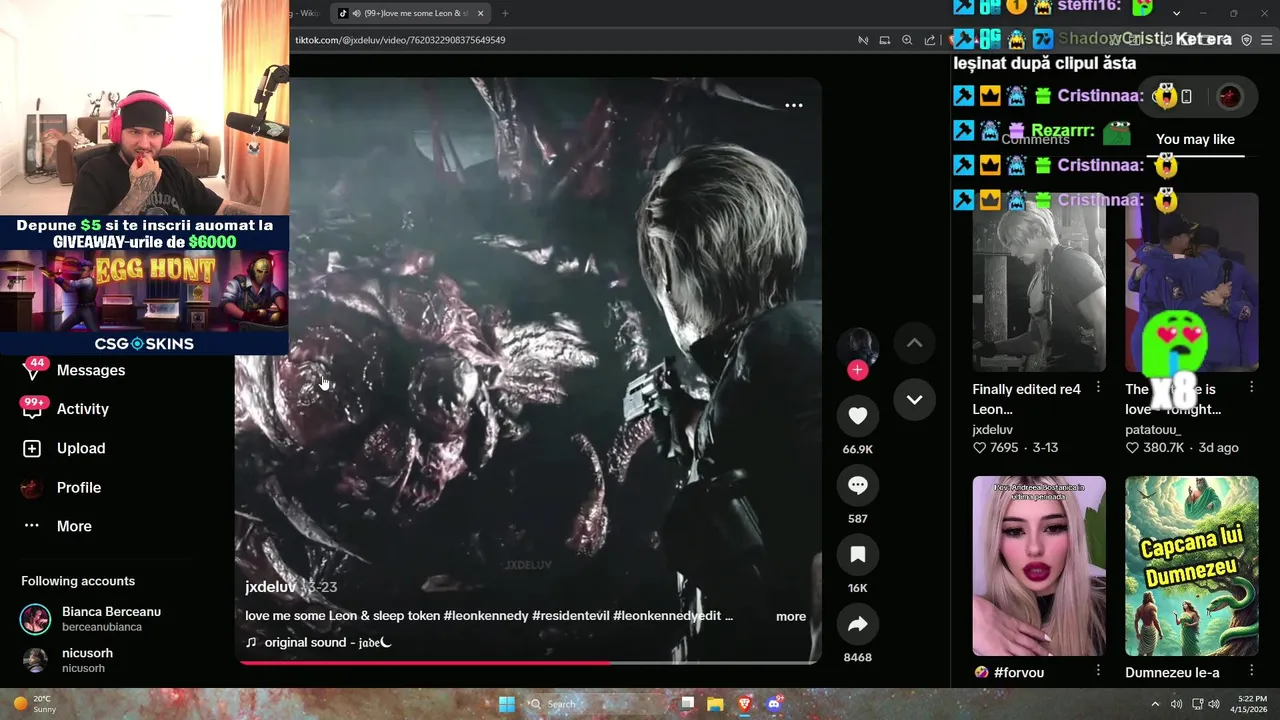Click the 'Following accounts' heading
This screenshot has width=1280, height=720.
(x=78, y=581)
